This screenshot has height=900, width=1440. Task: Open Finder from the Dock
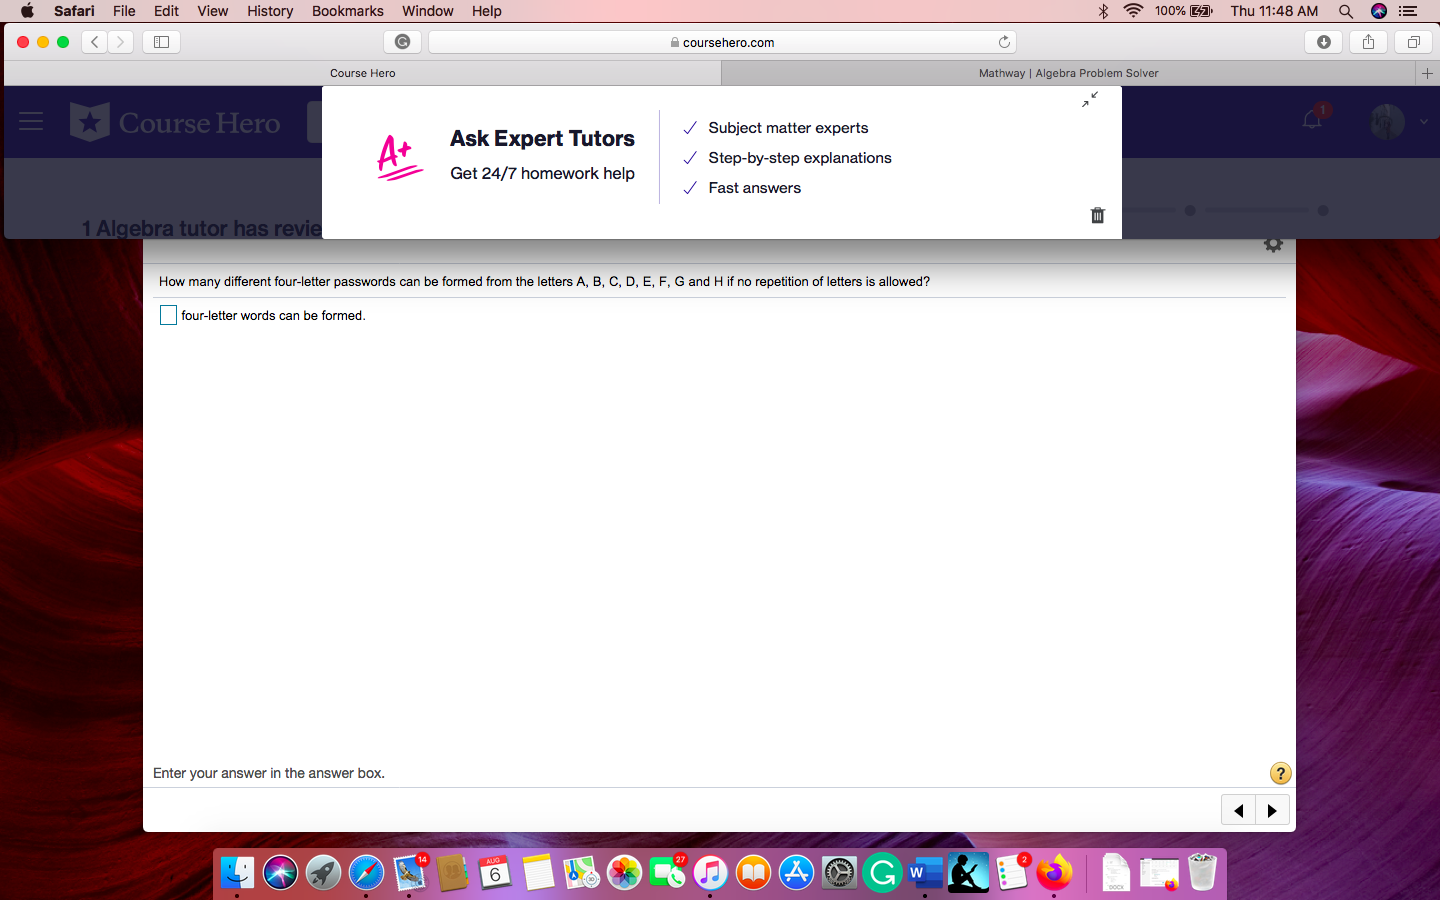point(237,873)
